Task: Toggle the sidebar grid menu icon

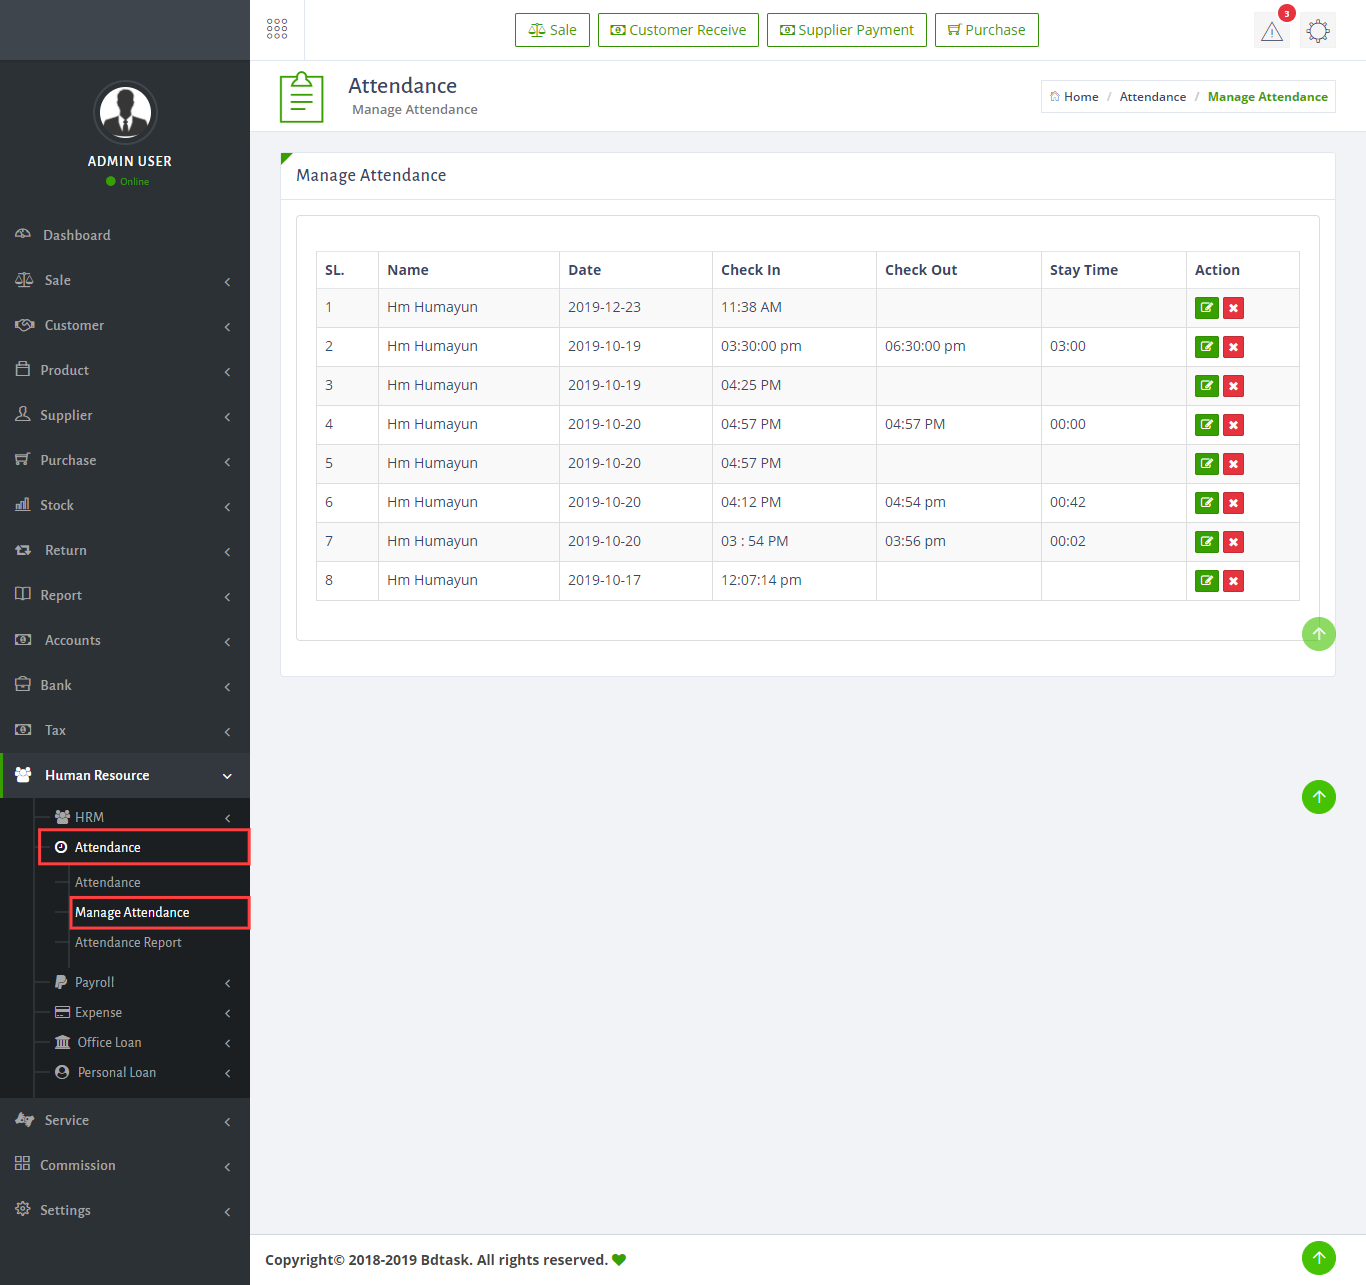Action: click(277, 29)
